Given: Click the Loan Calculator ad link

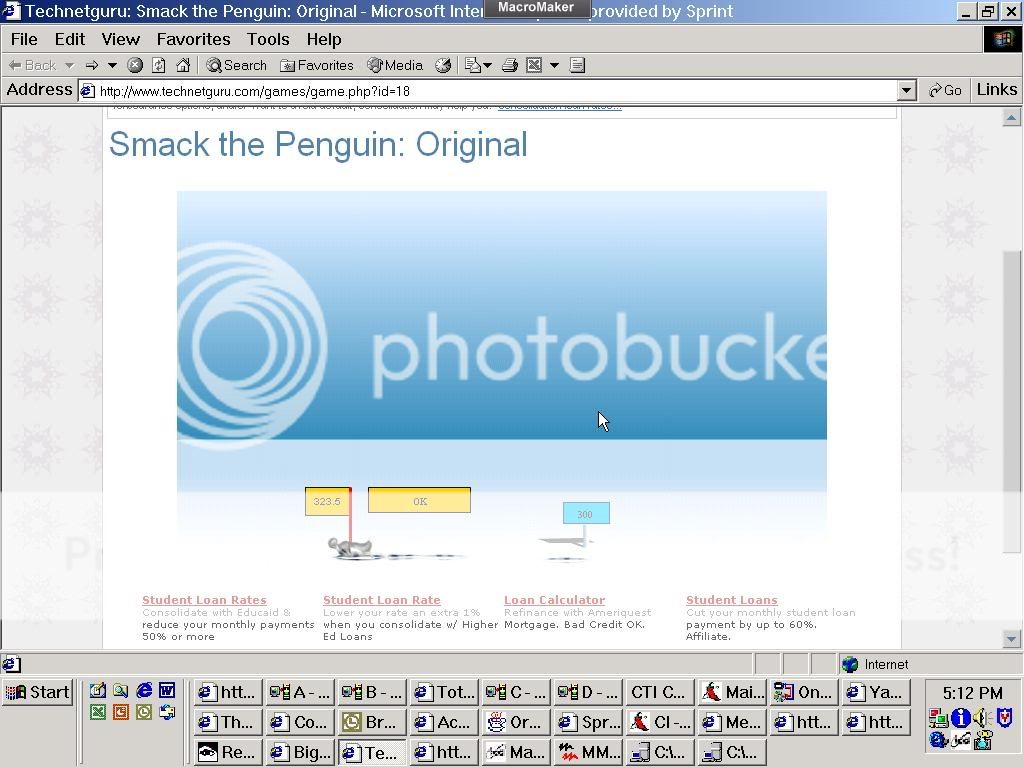Looking at the screenshot, I should pos(554,600).
